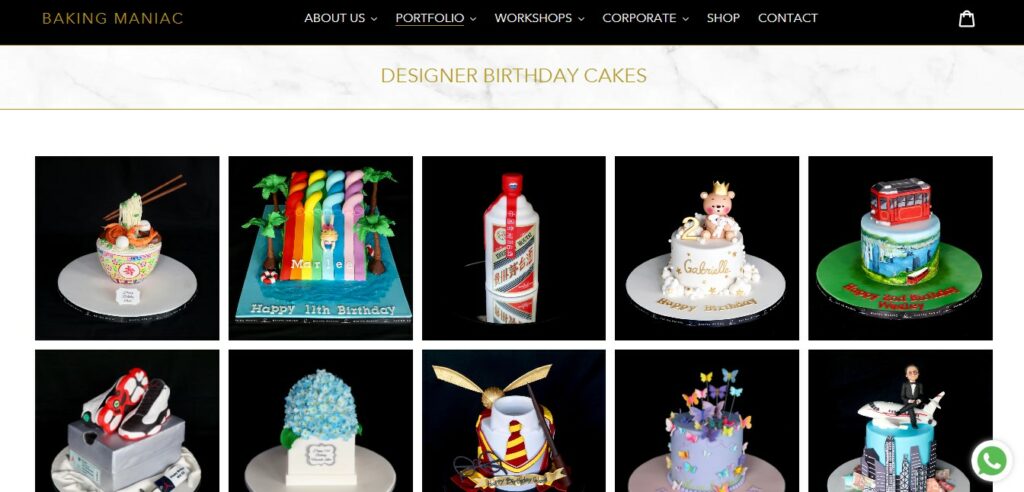
Task: Open the Shop menu item
Action: [723, 18]
